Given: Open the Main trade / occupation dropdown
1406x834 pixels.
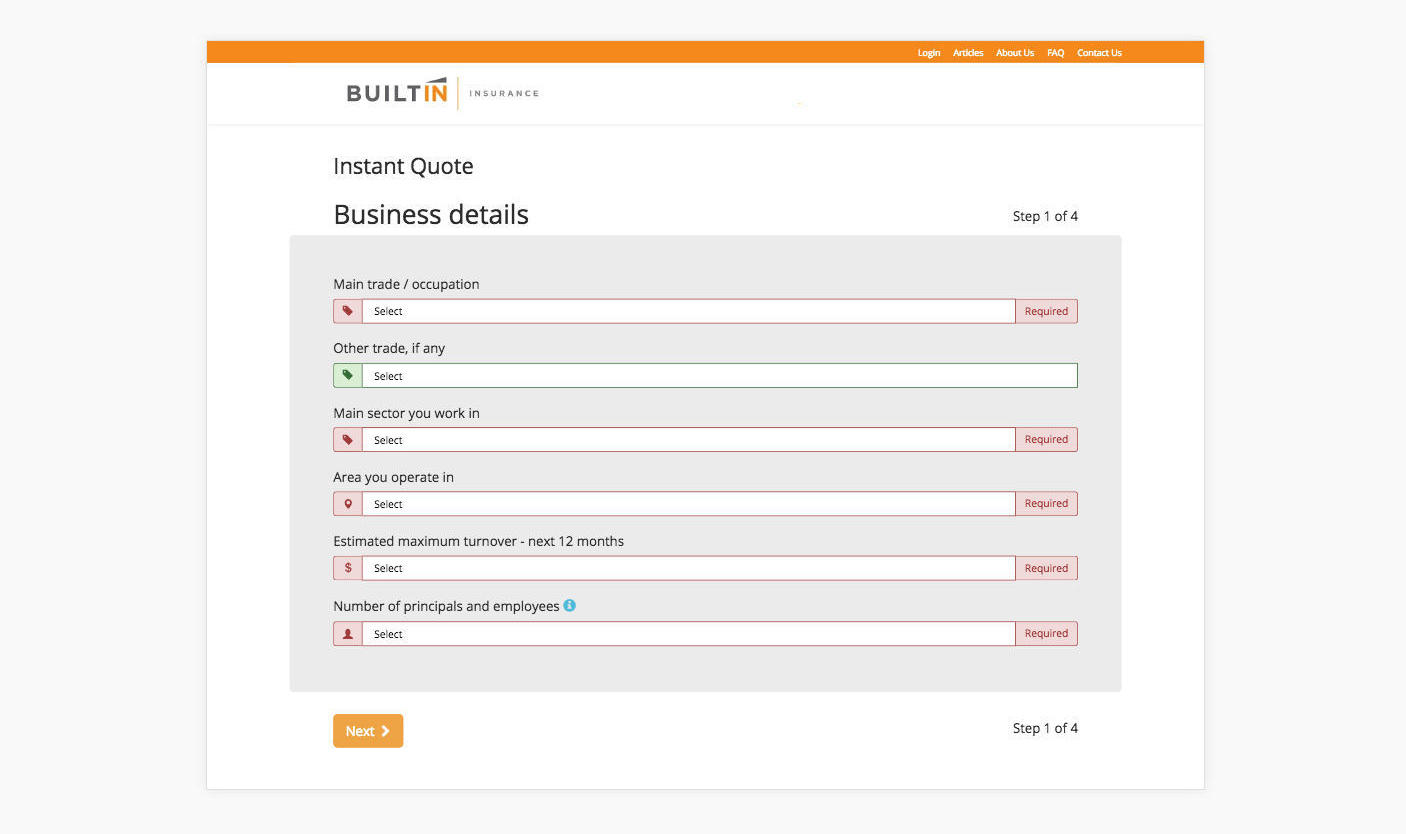Looking at the screenshot, I should (x=688, y=311).
